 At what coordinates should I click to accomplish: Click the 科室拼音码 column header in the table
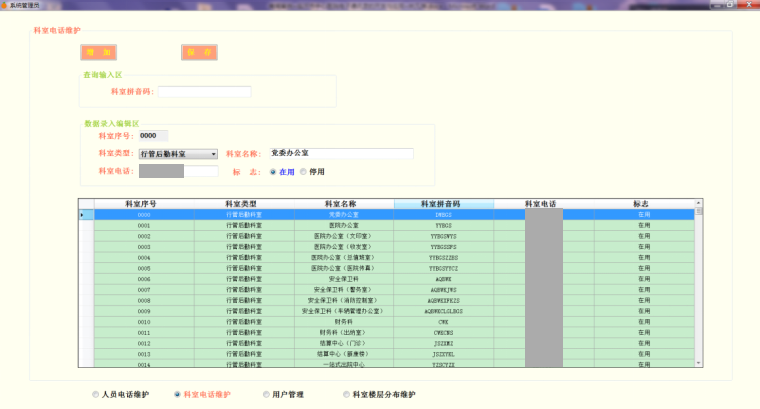(x=443, y=204)
